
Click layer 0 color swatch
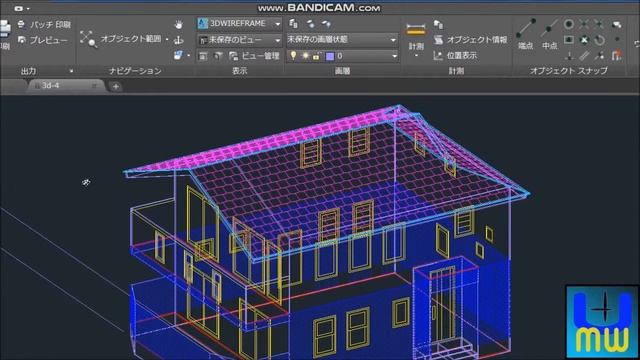(x=330, y=56)
